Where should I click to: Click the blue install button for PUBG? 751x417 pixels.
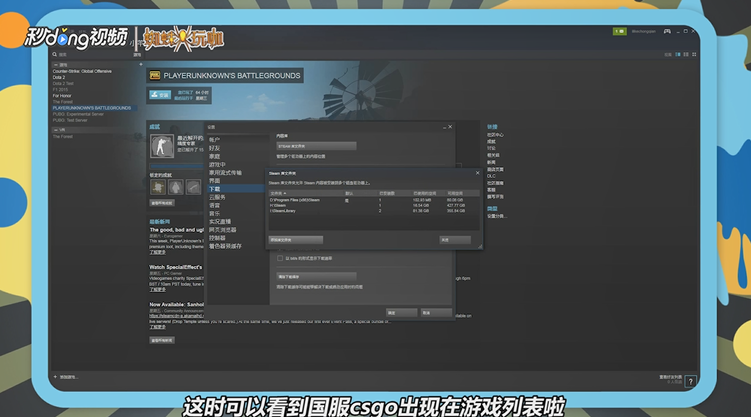160,95
